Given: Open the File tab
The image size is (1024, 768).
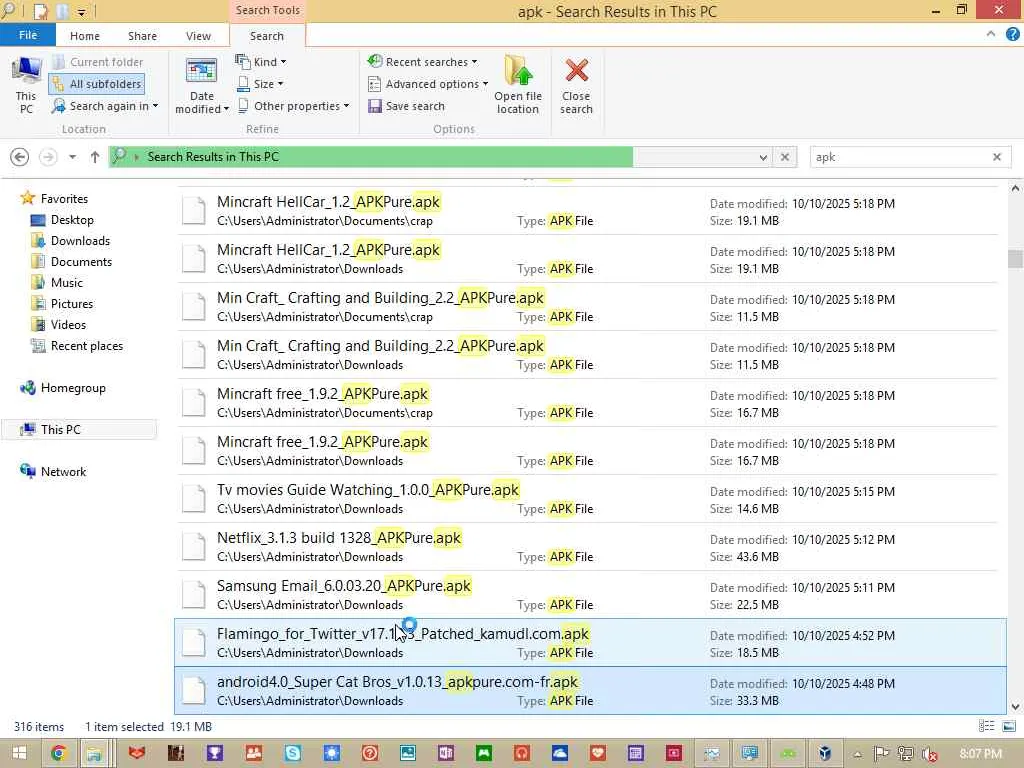Looking at the screenshot, I should (27, 35).
